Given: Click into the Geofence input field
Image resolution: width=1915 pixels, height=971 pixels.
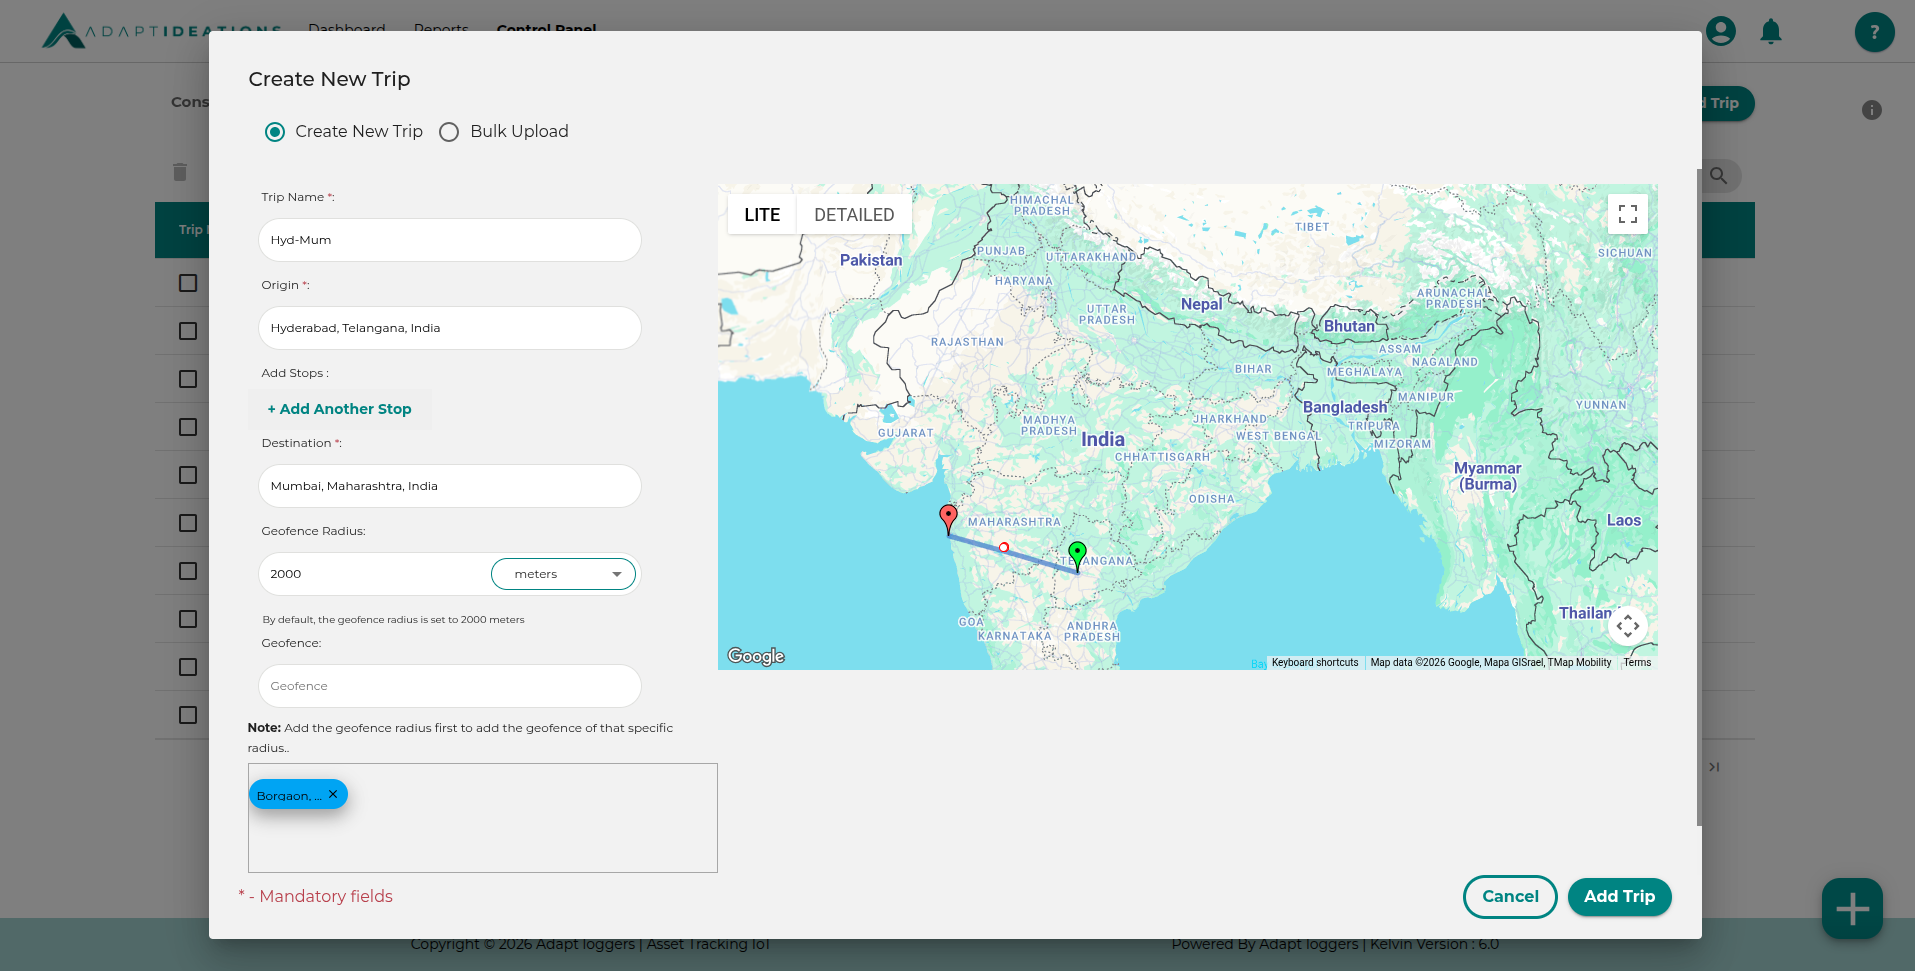Looking at the screenshot, I should coord(449,686).
